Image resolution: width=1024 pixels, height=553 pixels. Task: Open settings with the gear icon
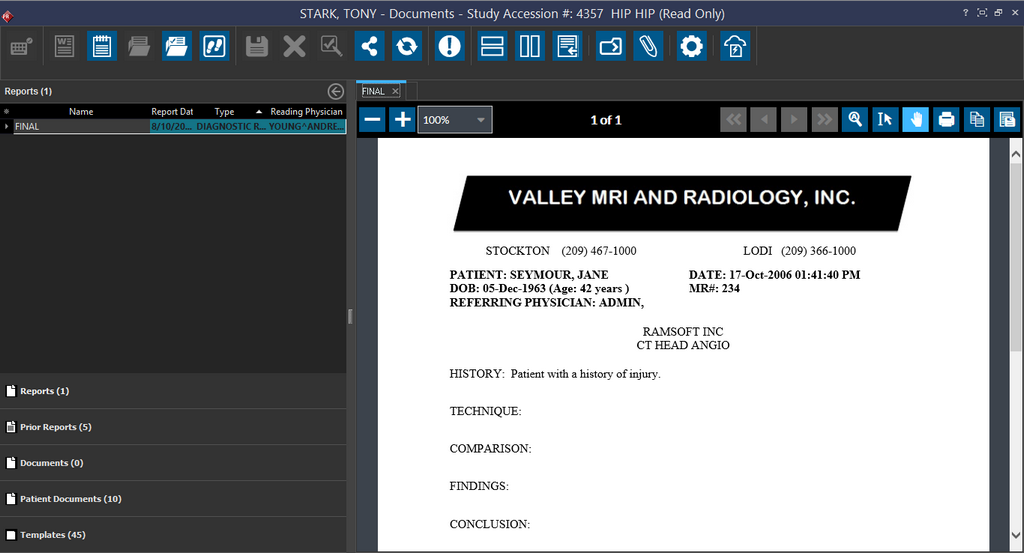tap(691, 46)
